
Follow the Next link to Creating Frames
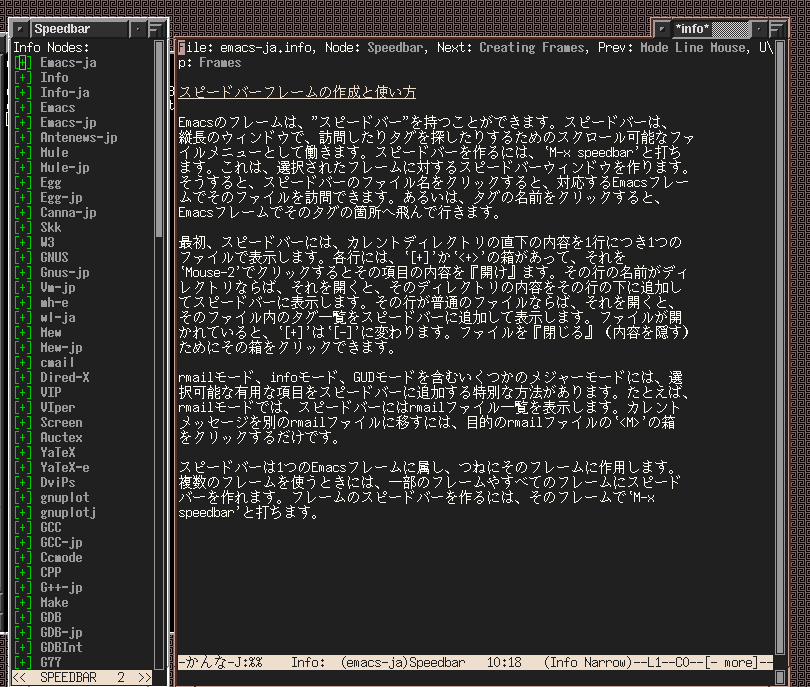point(532,48)
